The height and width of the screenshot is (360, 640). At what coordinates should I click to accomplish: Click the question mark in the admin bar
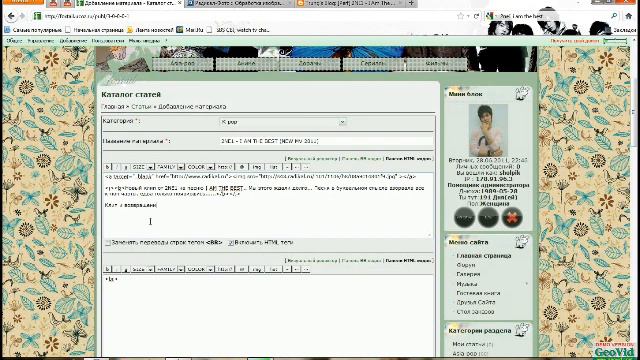pos(166,41)
